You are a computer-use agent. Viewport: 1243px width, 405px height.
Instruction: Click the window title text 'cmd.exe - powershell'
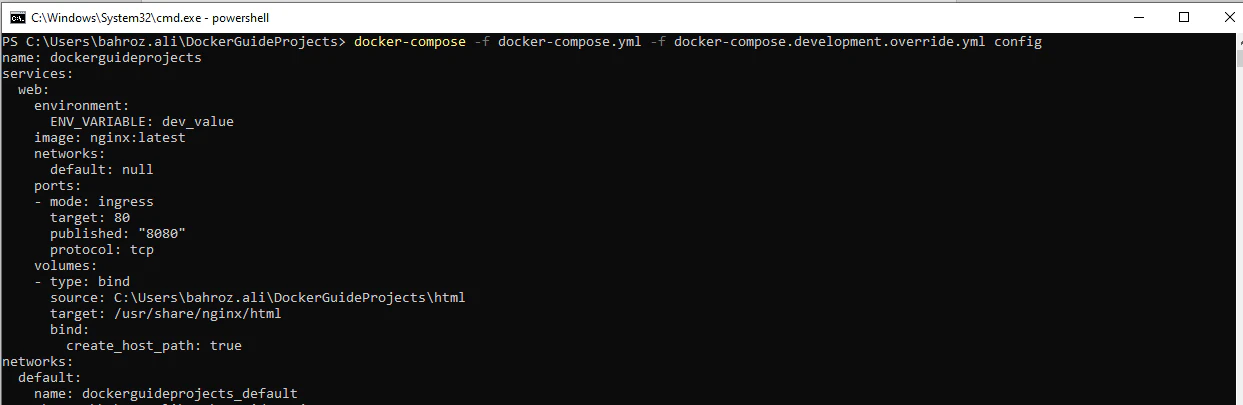pyautogui.click(x=150, y=18)
